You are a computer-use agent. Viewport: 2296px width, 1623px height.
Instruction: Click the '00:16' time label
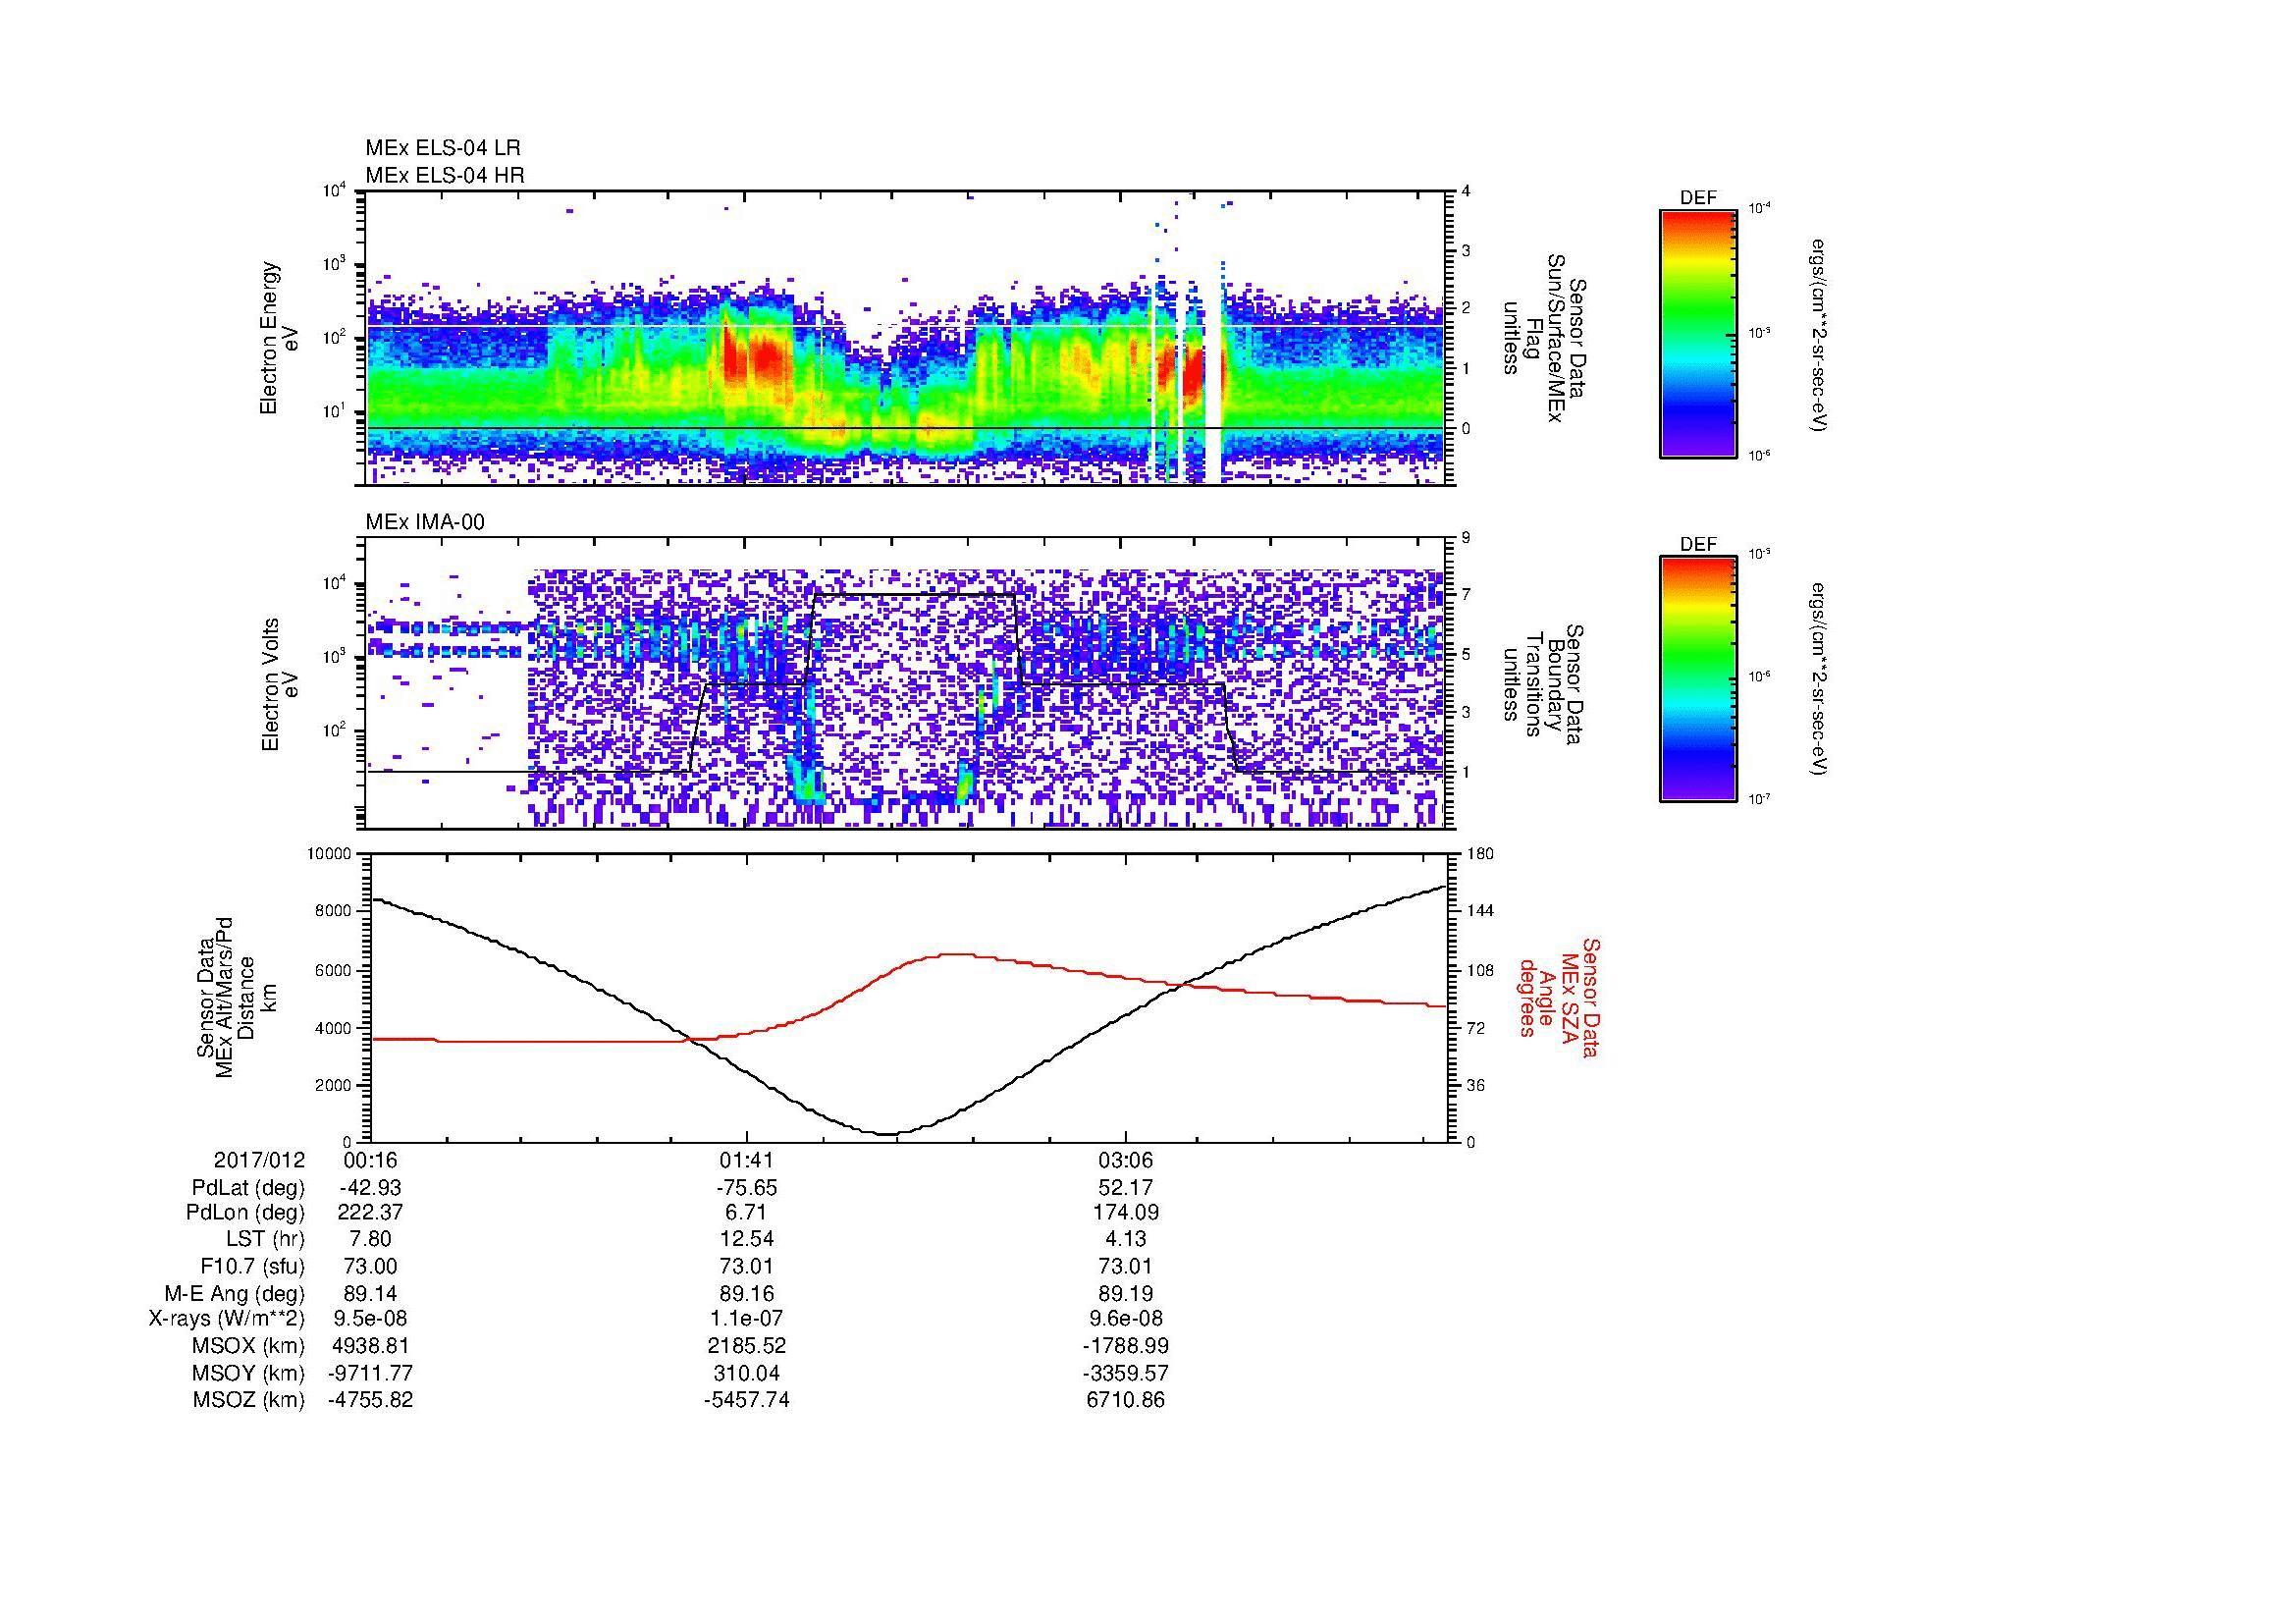(371, 1160)
